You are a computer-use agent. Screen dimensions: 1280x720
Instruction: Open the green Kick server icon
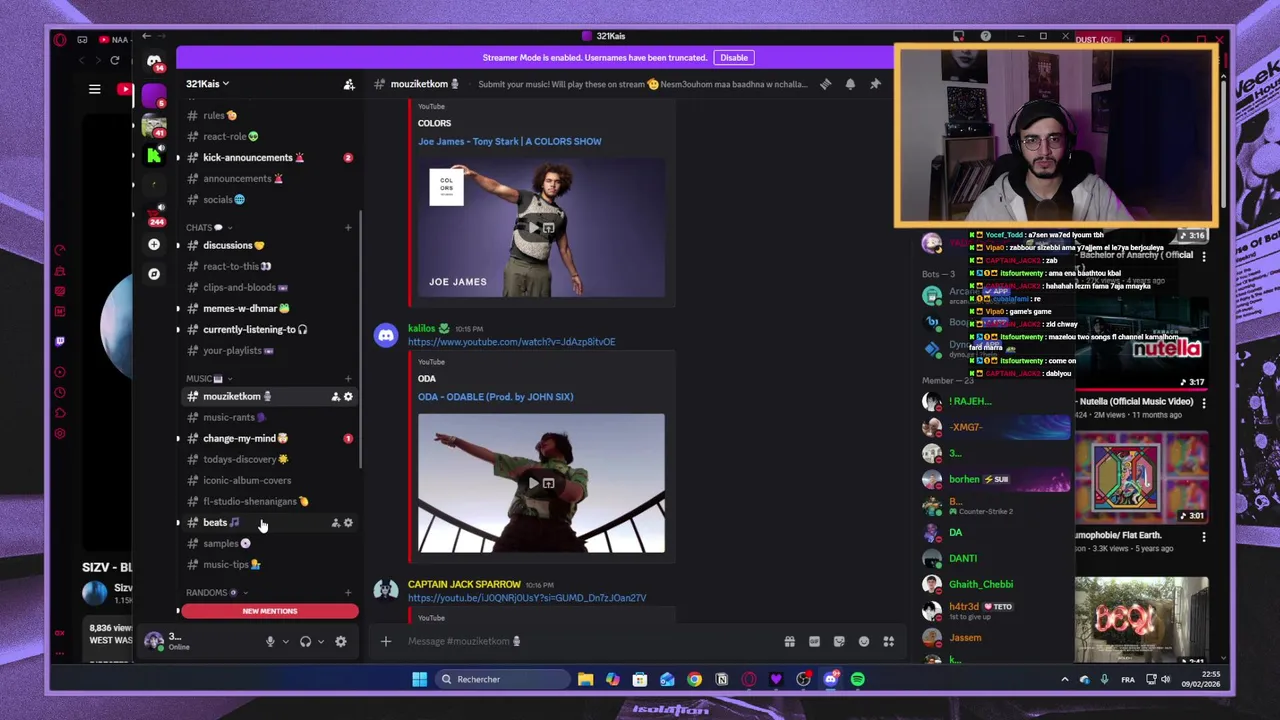(x=154, y=155)
